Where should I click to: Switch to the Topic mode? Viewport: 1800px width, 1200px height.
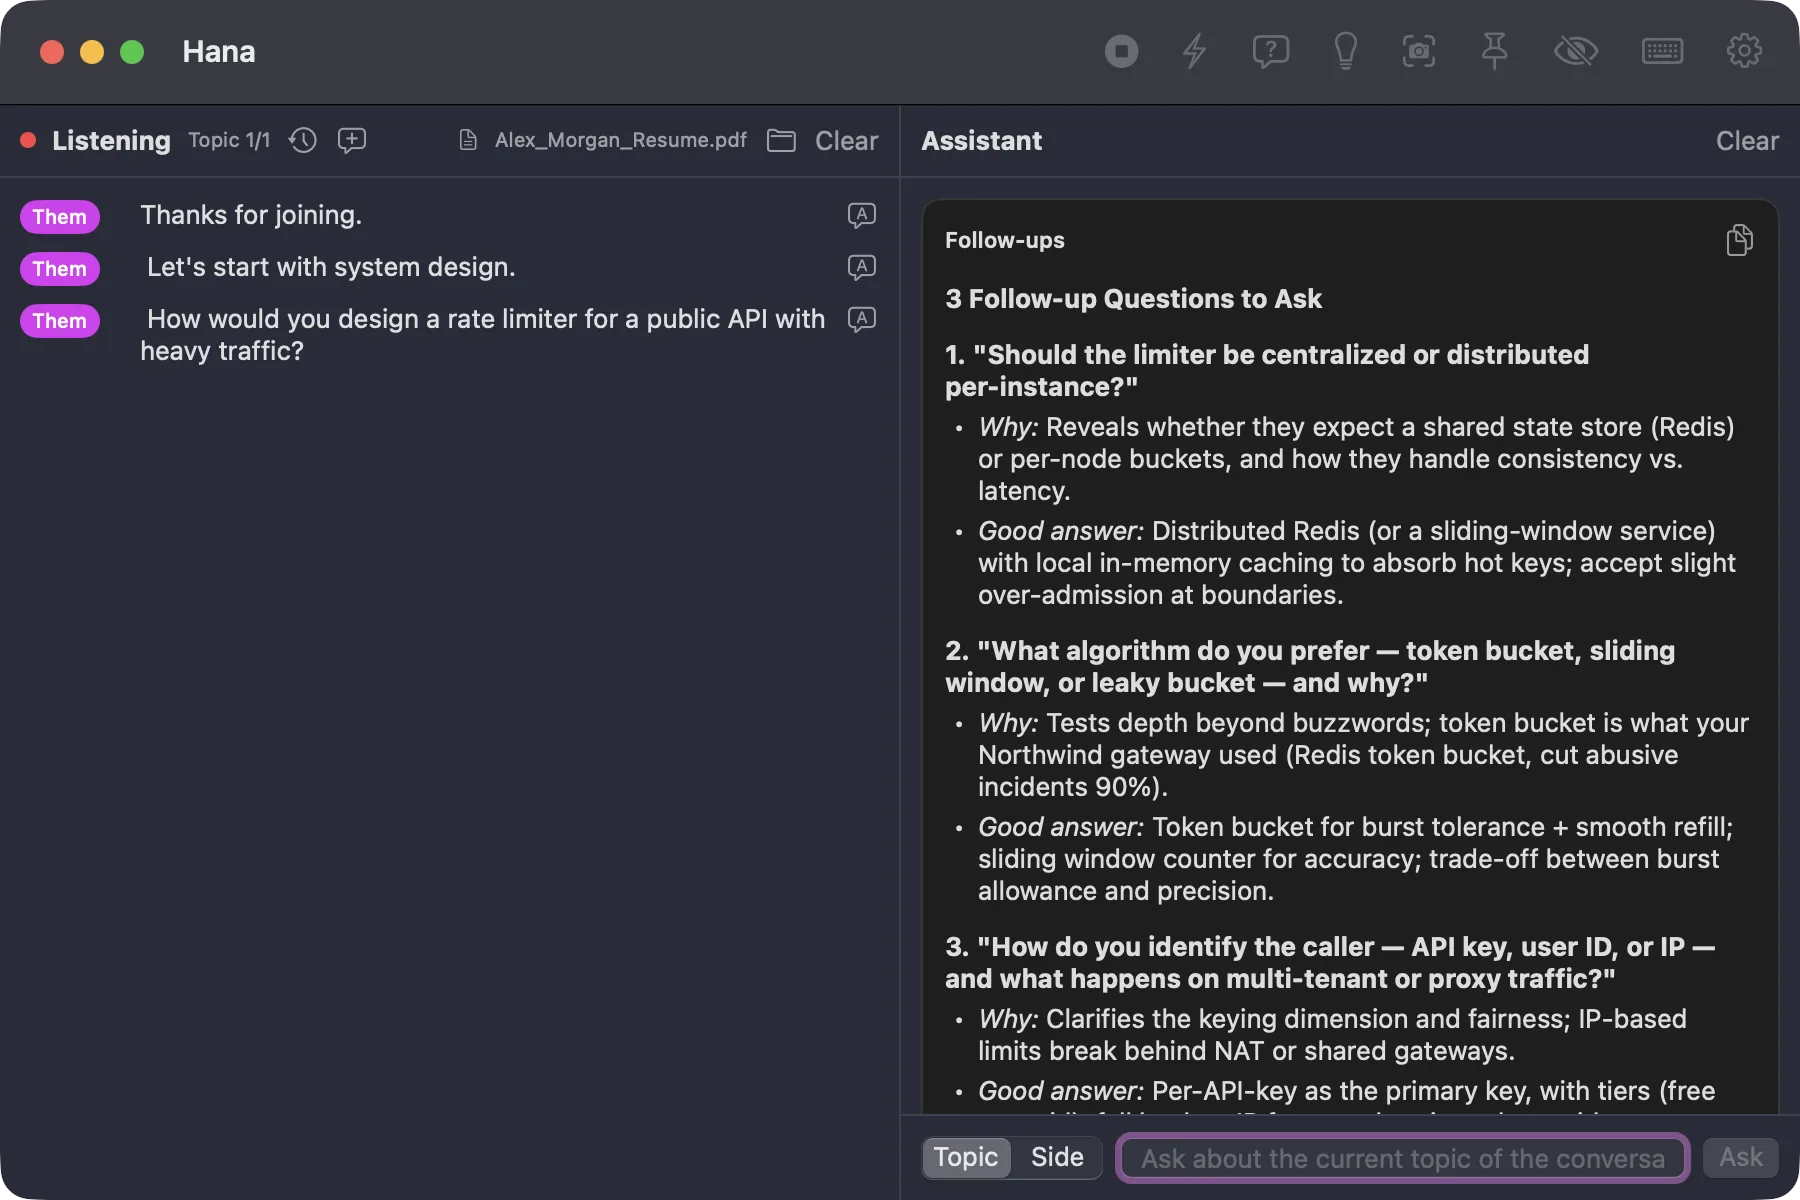965,1157
